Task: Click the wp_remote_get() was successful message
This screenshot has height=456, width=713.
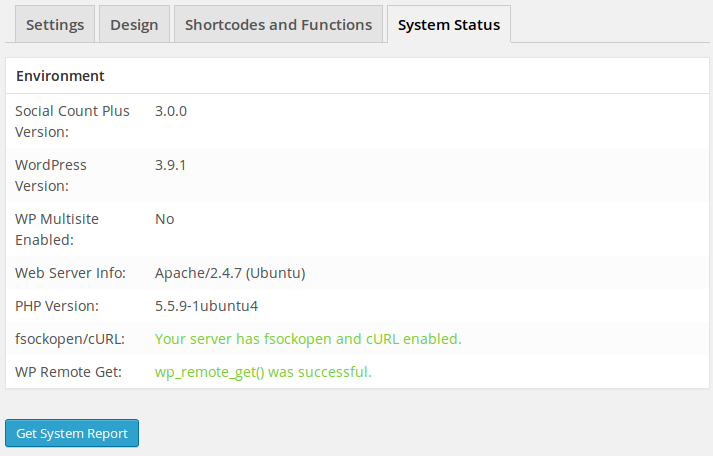Action: tap(263, 372)
